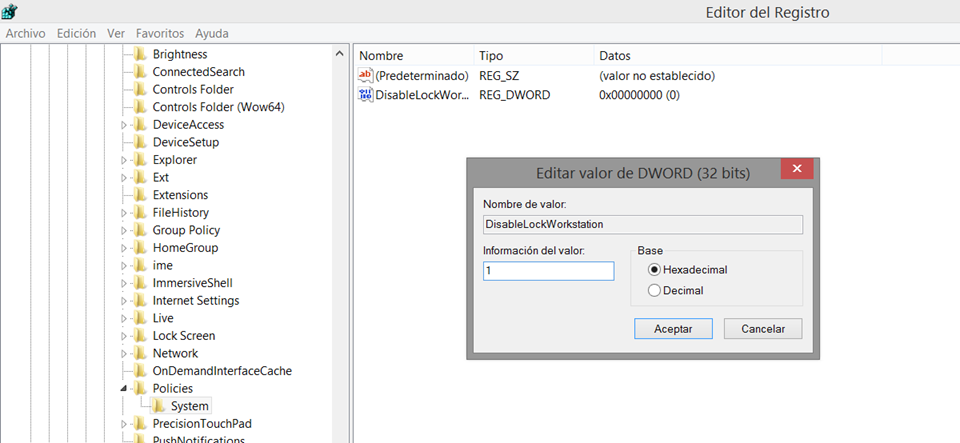Click the (valor no establecido) data cell
The width and height of the screenshot is (960, 443).
657,76
